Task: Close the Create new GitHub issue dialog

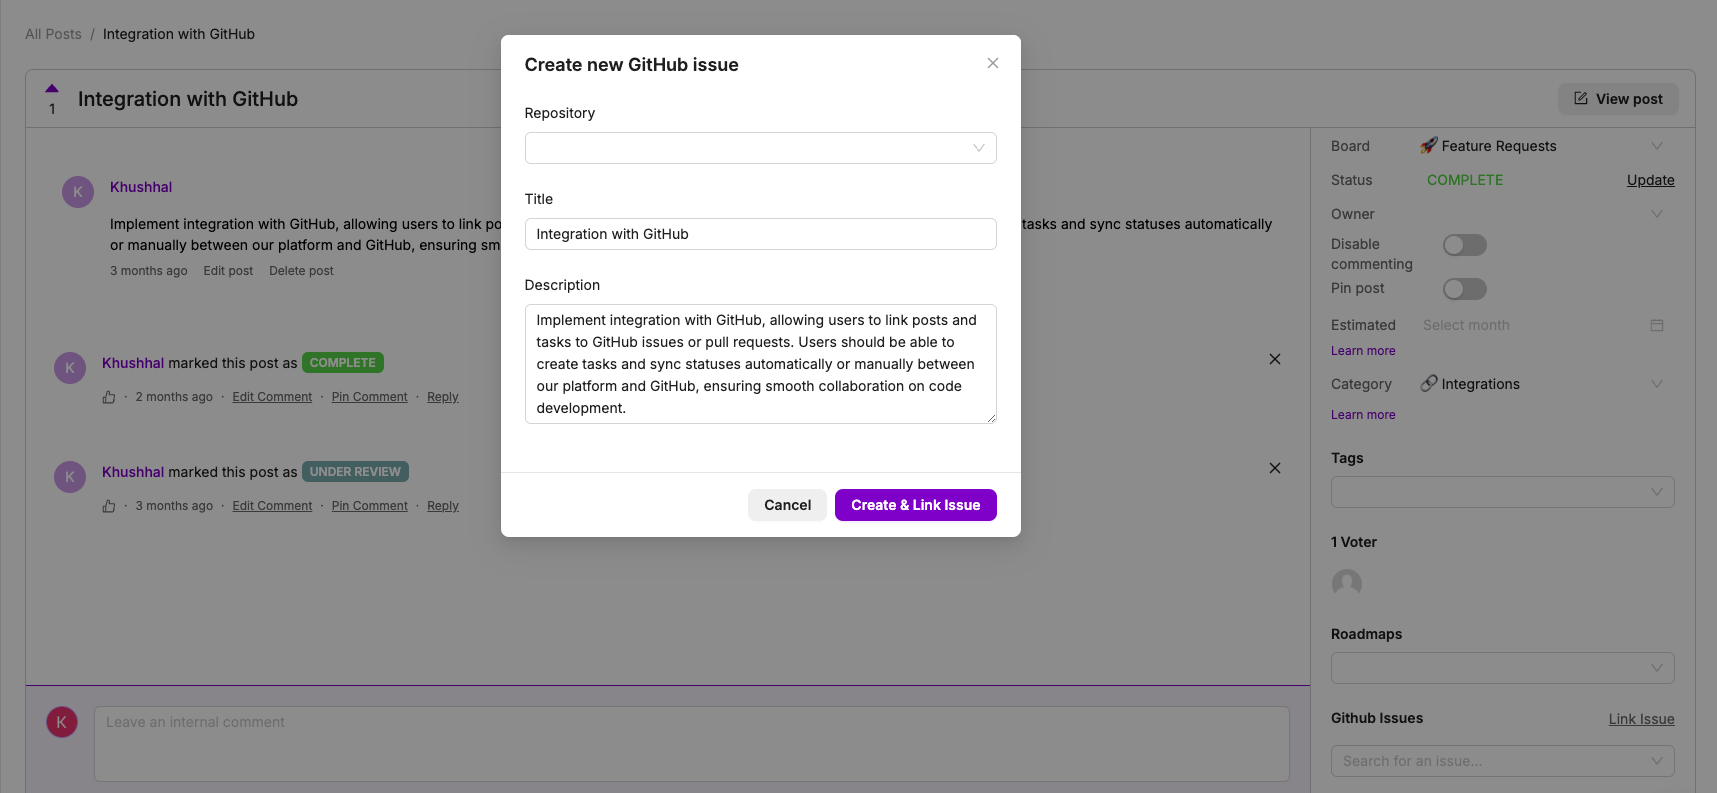Action: [992, 63]
